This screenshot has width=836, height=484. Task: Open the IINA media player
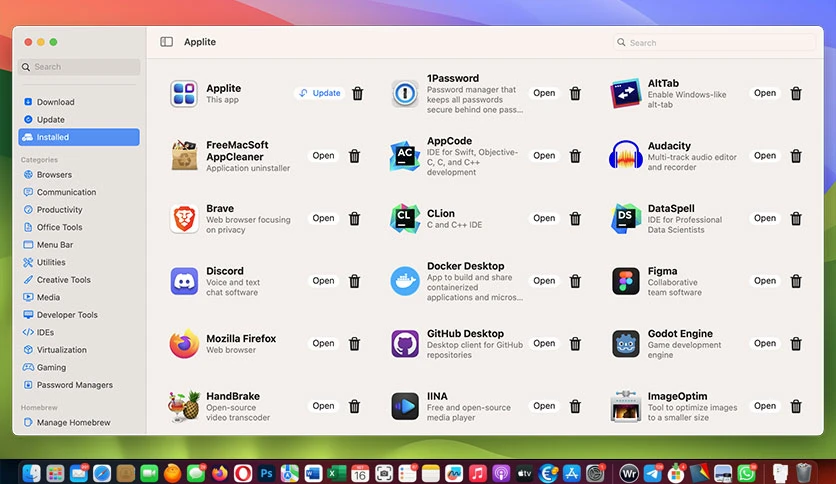(x=544, y=406)
